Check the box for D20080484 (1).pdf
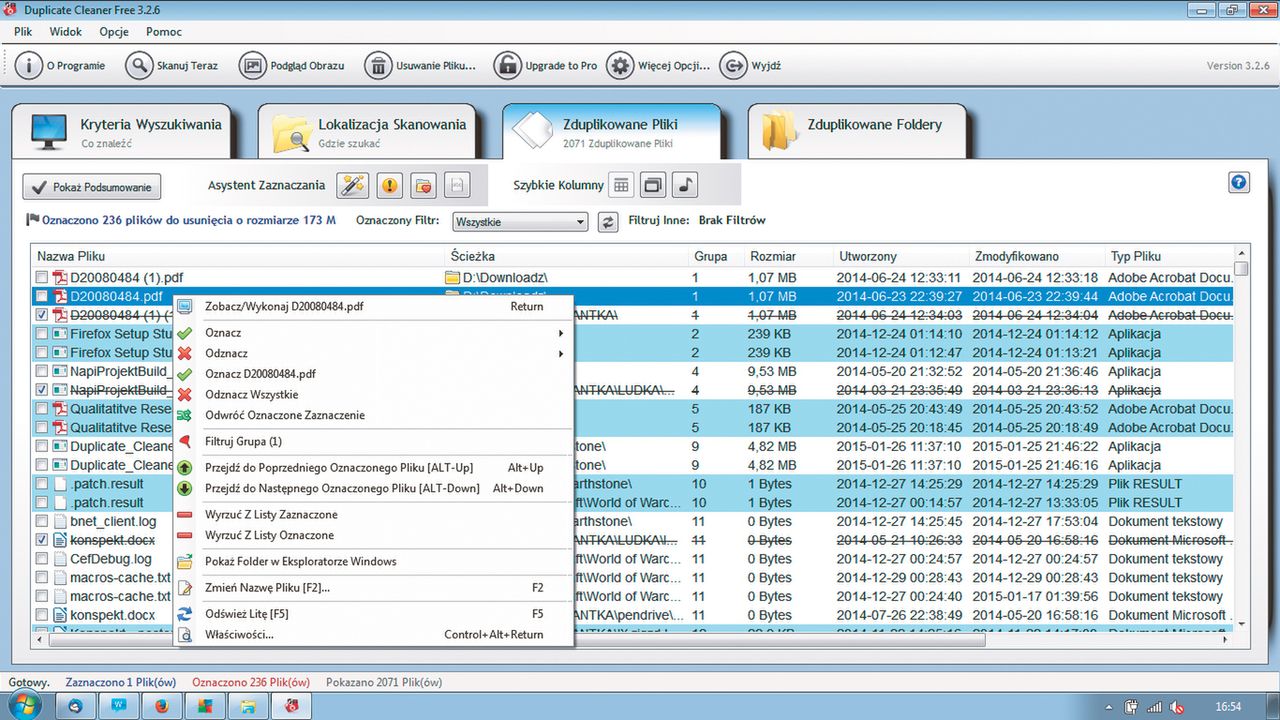The width and height of the screenshot is (1280, 720). point(42,278)
